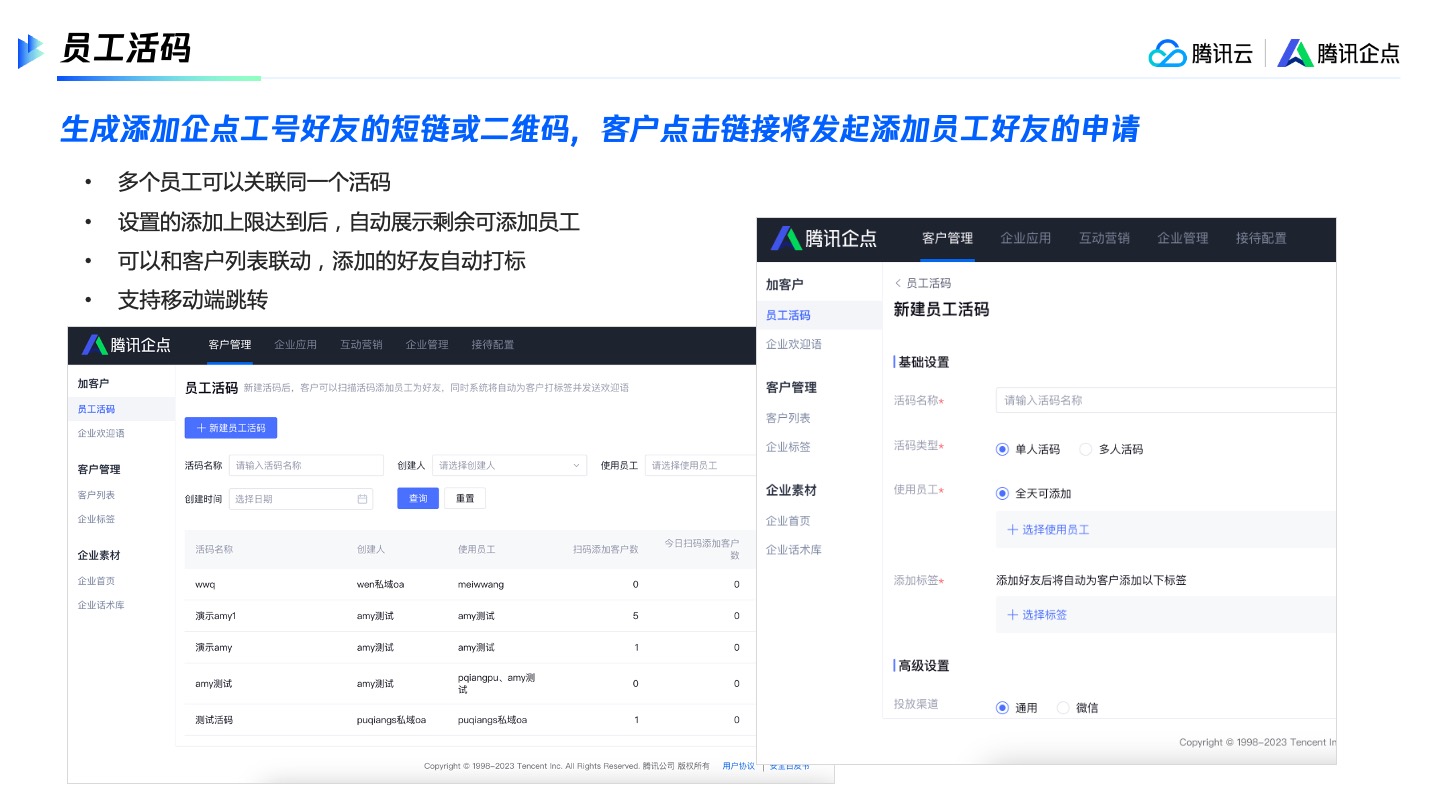Open 接待配置 tab in left list window
Viewport: 1440px width, 810px height.
[493, 345]
